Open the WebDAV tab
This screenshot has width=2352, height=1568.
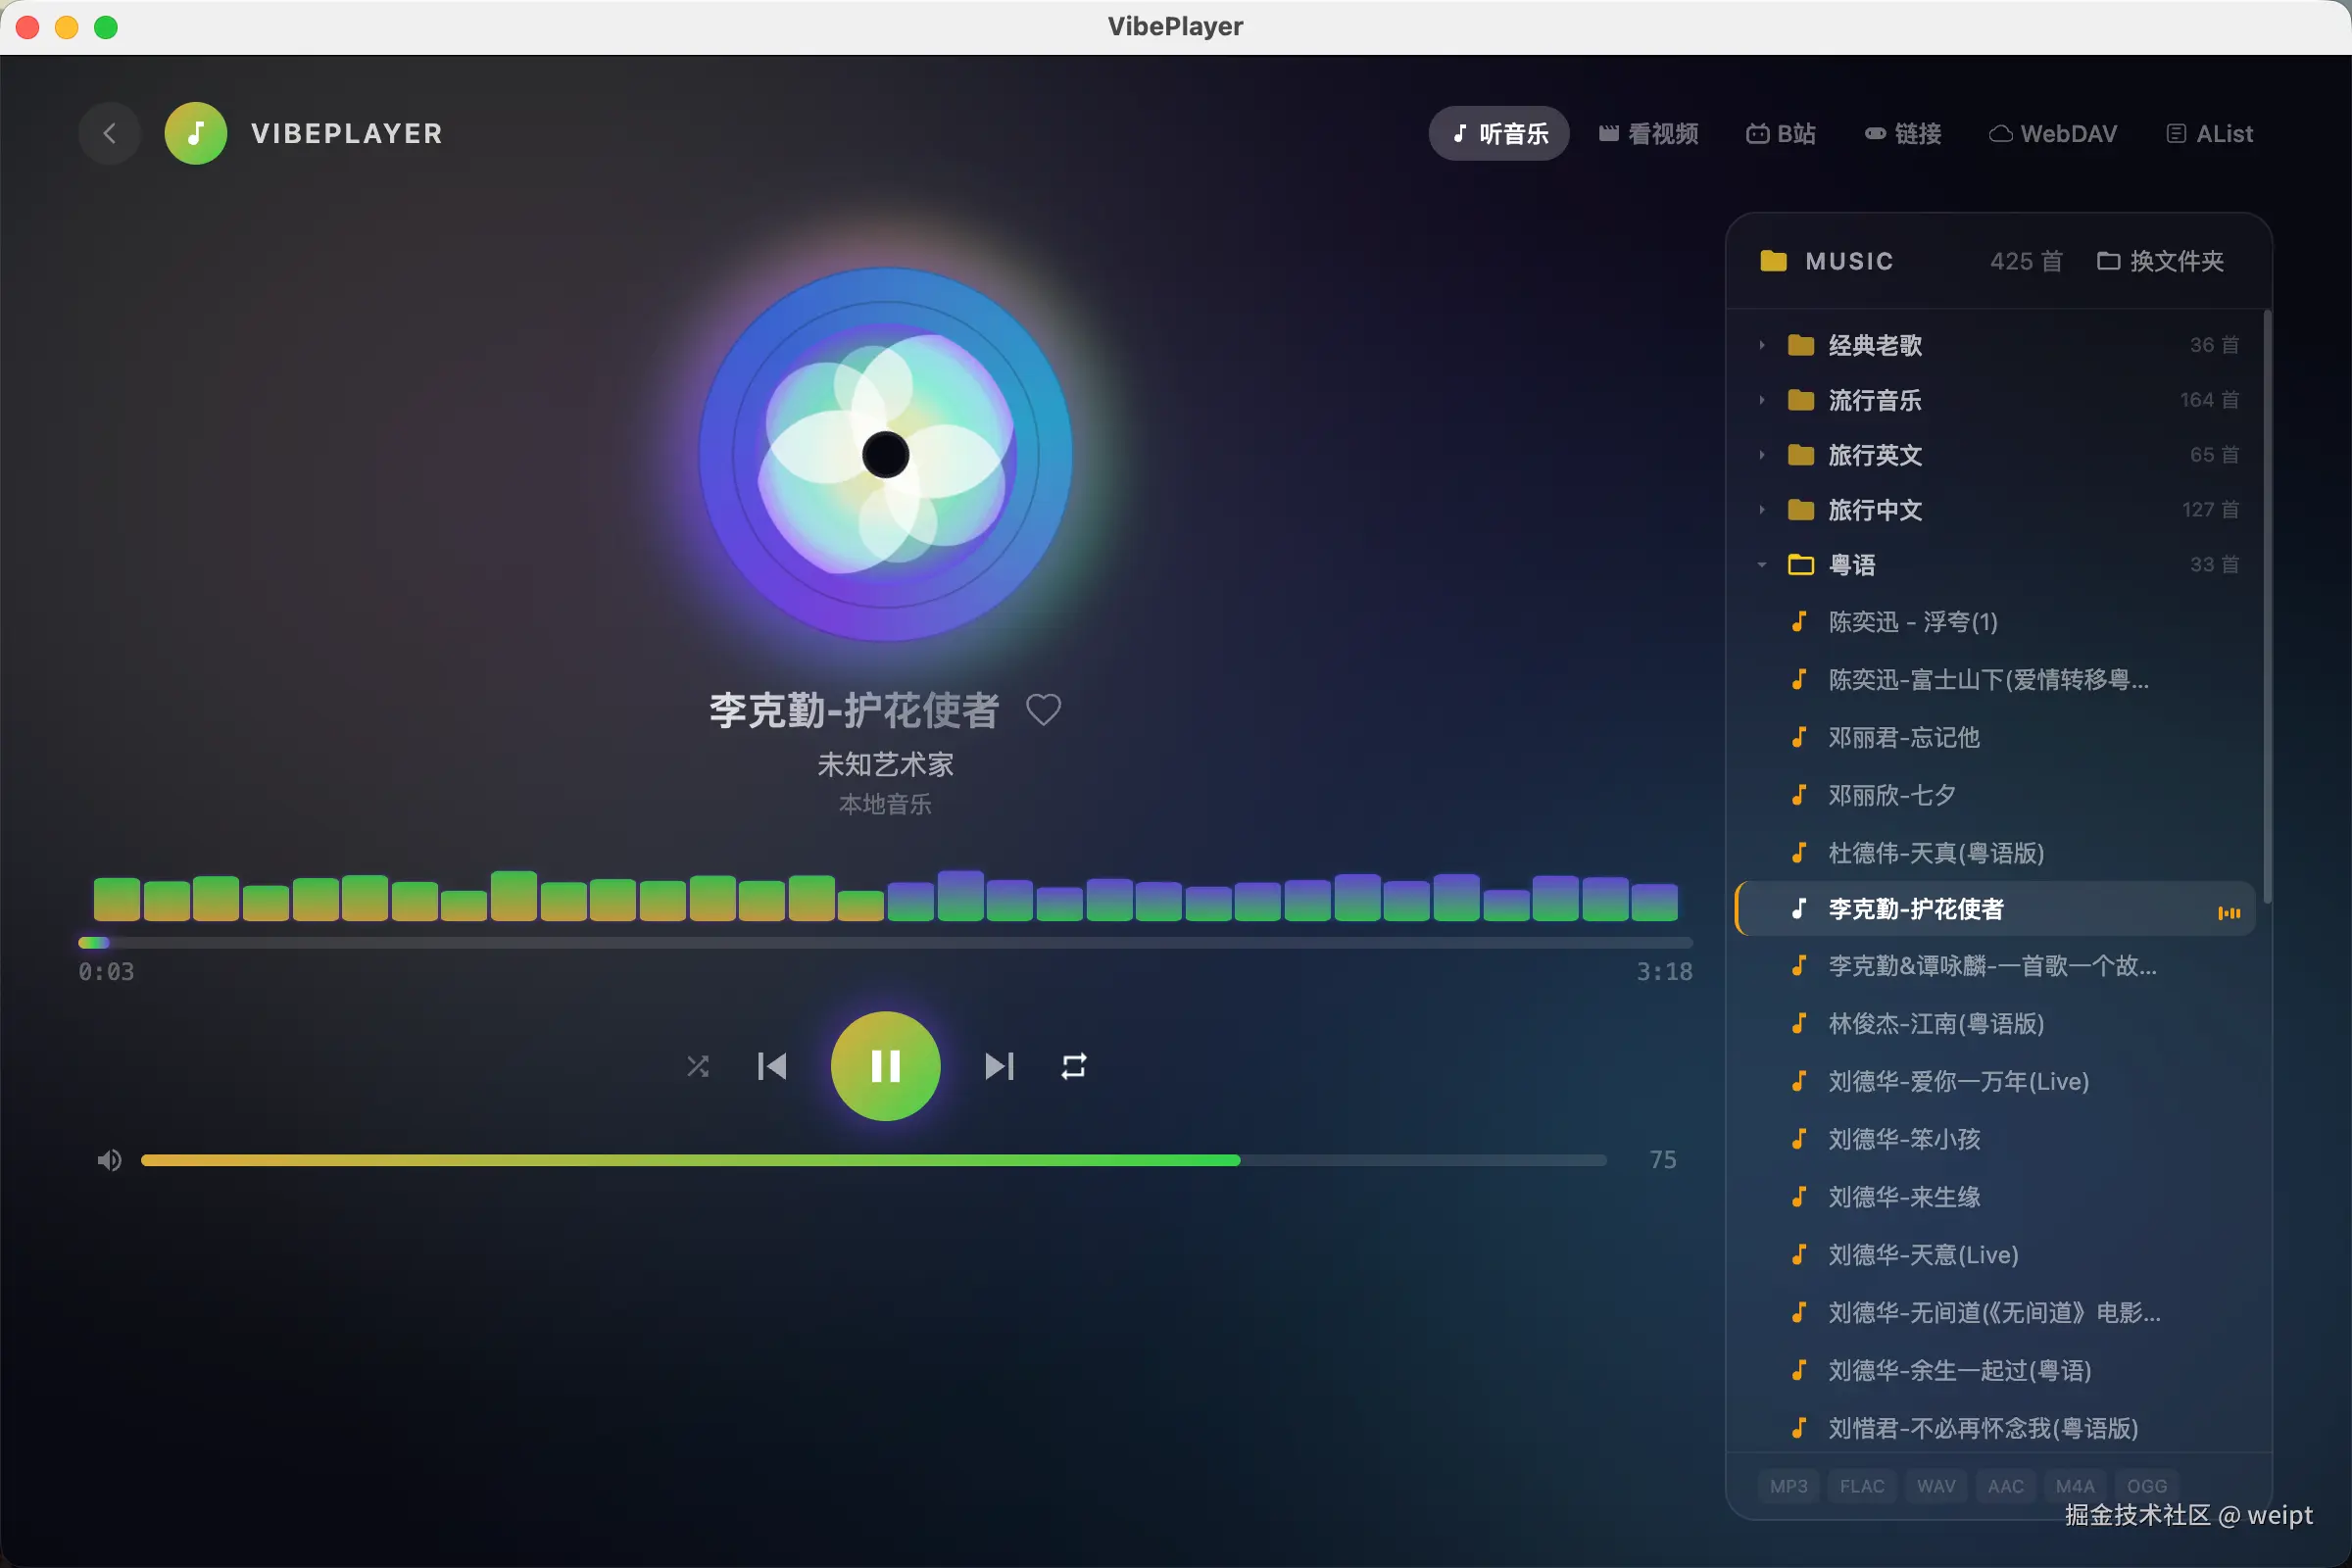click(x=2052, y=133)
